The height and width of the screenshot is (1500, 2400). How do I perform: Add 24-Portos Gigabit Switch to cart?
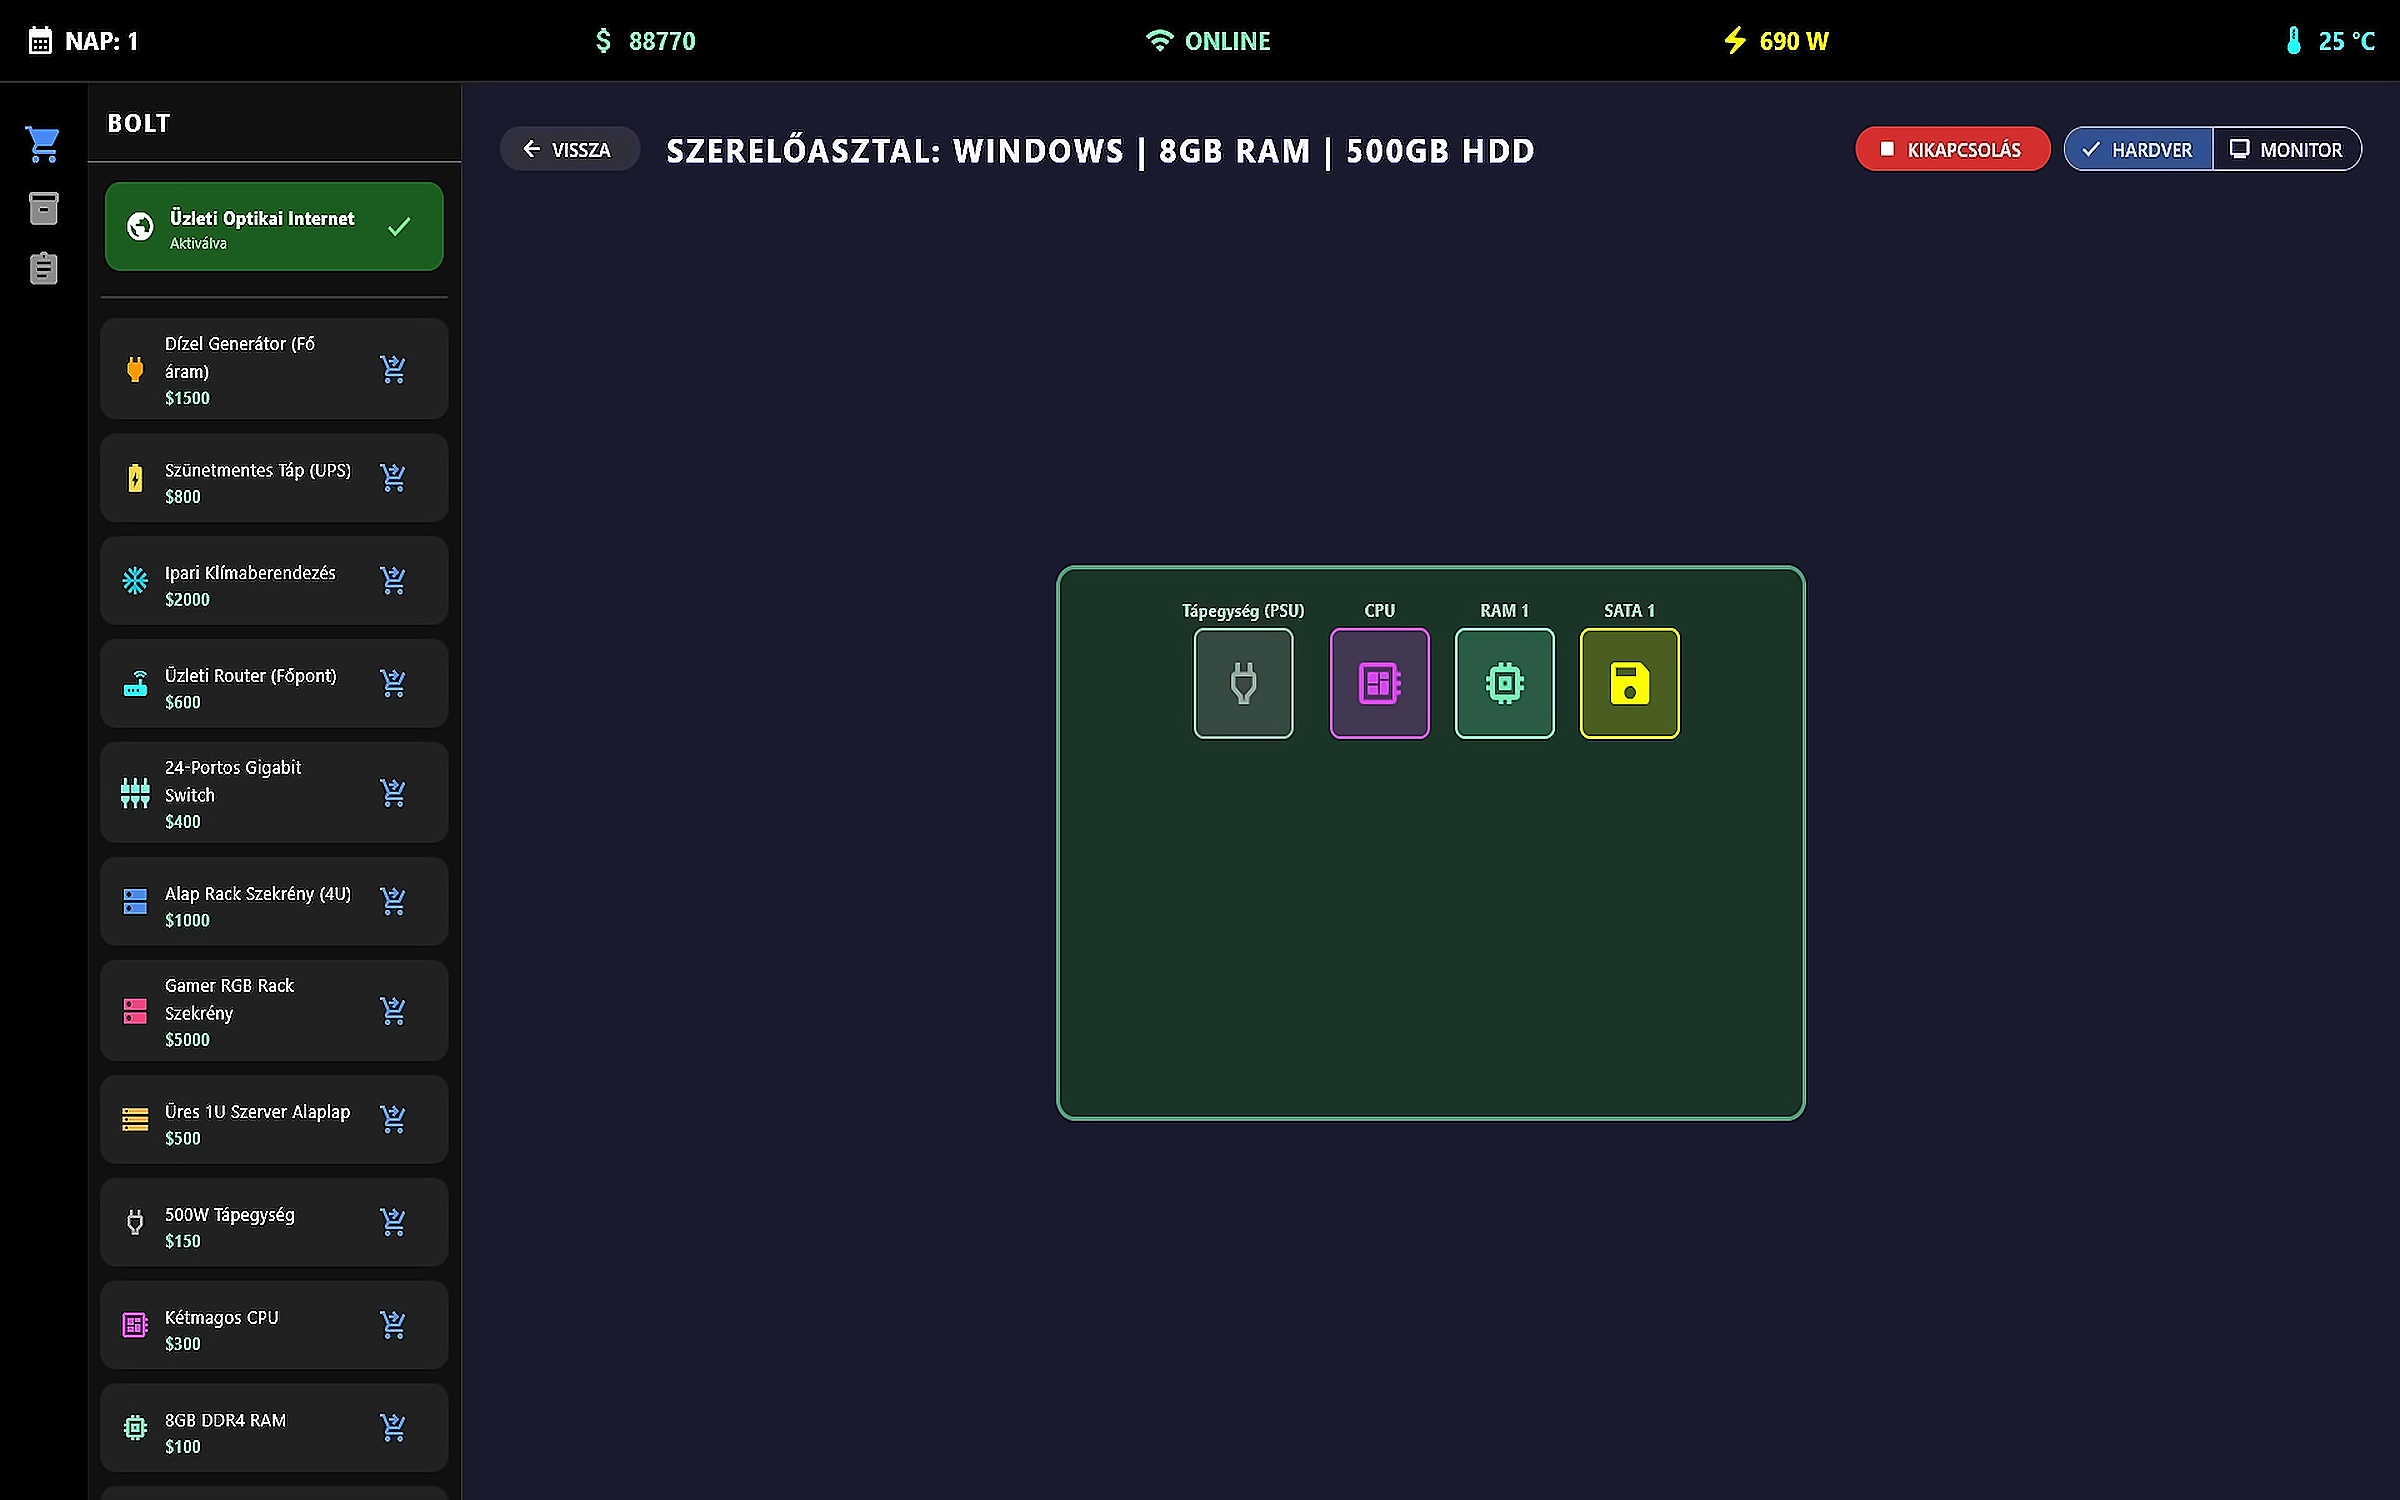pyautogui.click(x=393, y=793)
